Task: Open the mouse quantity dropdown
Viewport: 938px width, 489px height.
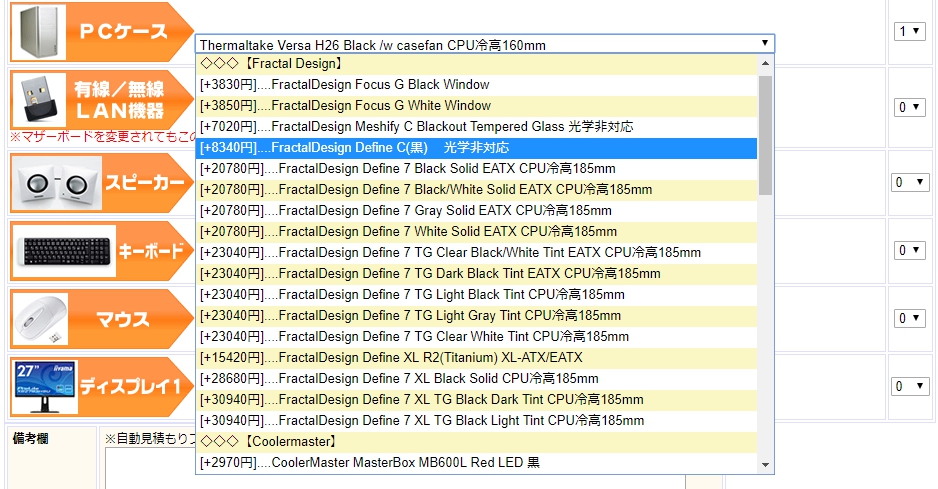Action: pos(909,318)
